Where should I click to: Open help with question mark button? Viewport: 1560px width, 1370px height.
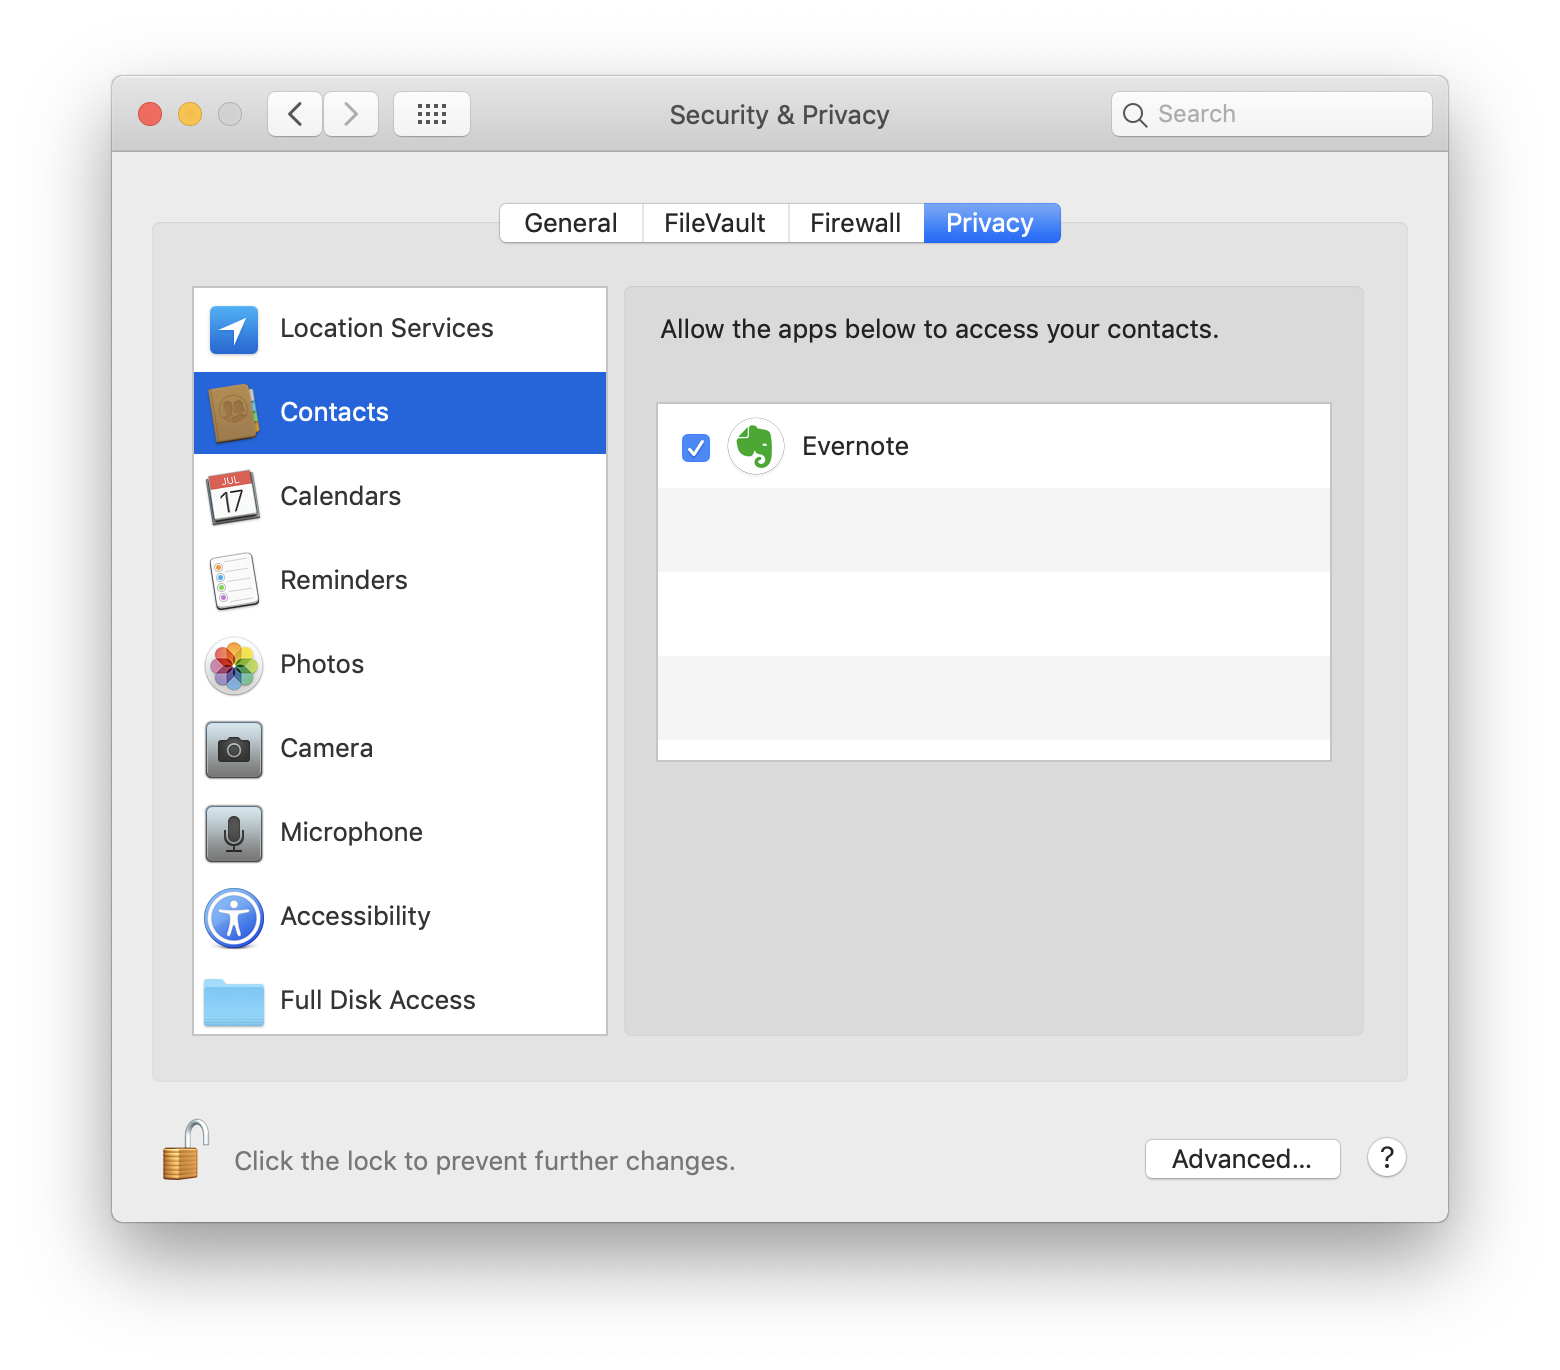click(x=1386, y=1158)
